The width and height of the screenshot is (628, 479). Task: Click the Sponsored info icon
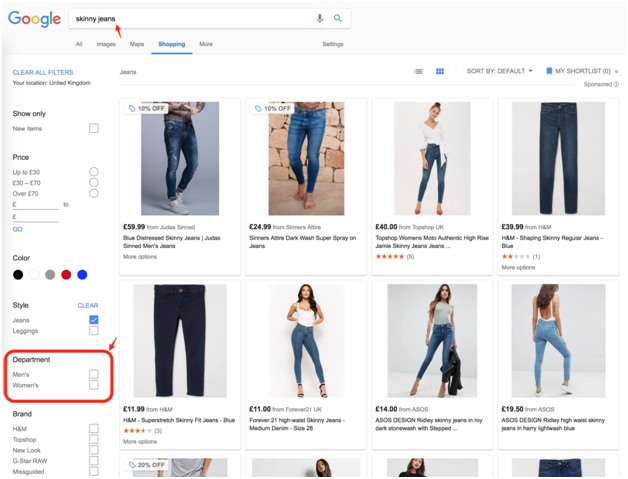pyautogui.click(x=617, y=85)
